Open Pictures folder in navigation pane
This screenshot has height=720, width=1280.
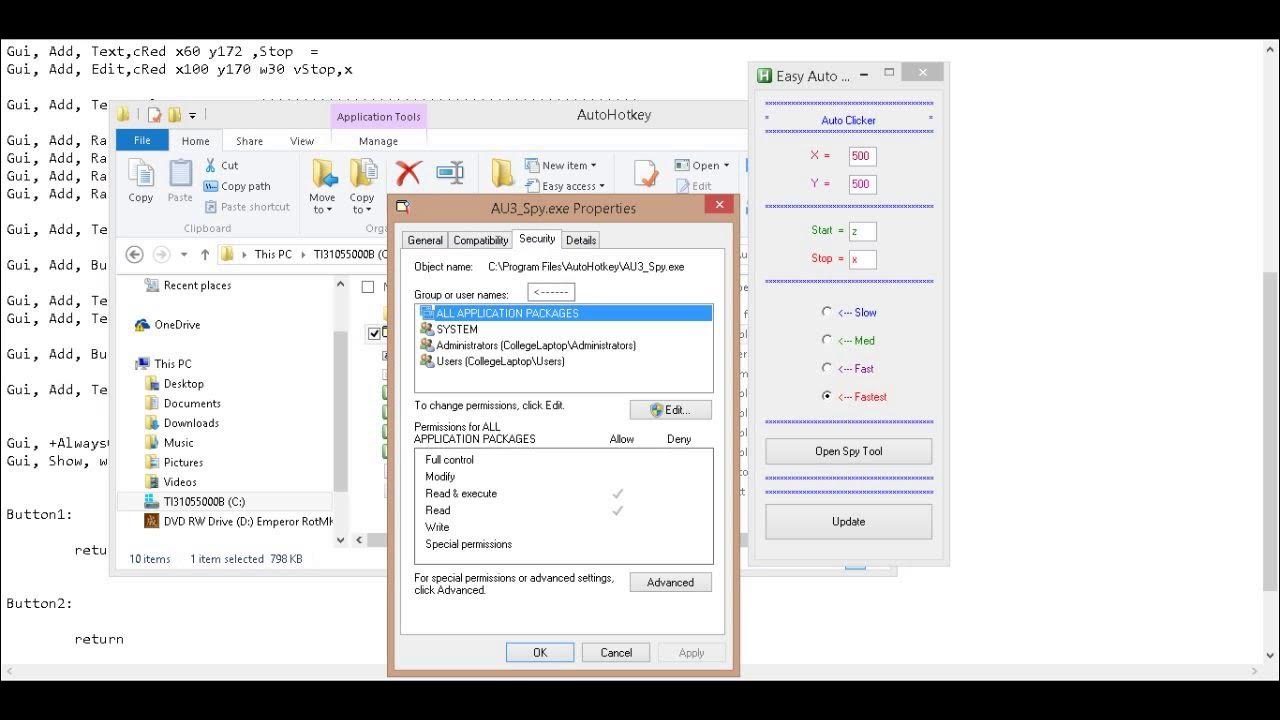click(x=174, y=463)
